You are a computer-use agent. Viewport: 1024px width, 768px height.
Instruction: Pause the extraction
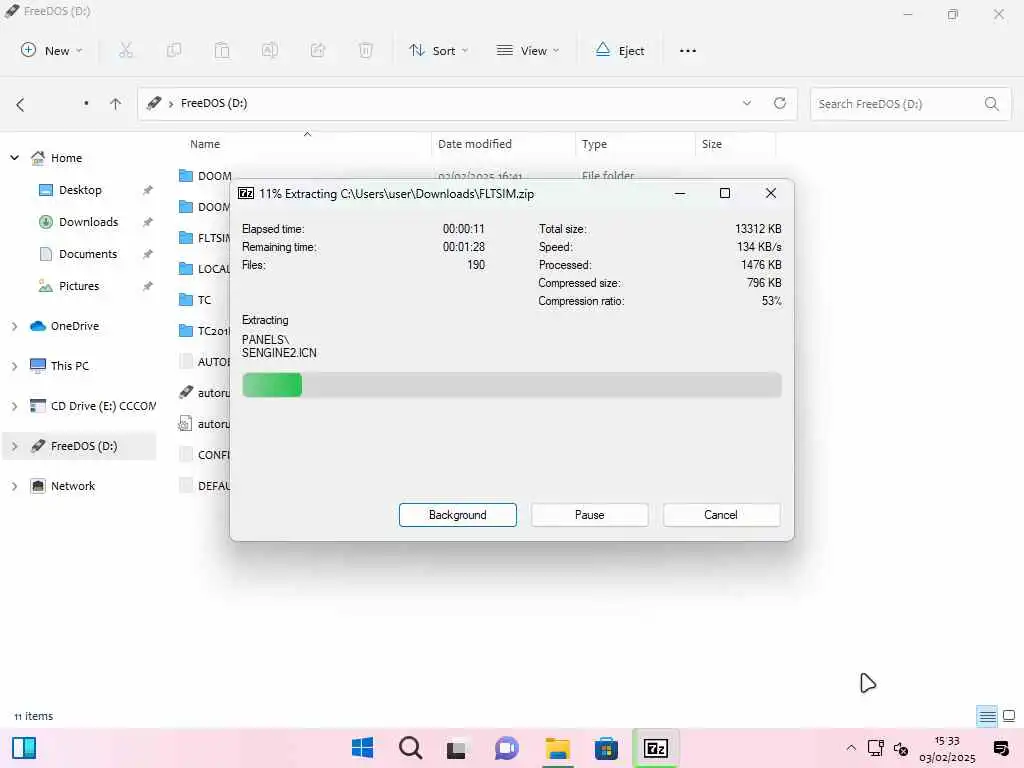tap(590, 515)
